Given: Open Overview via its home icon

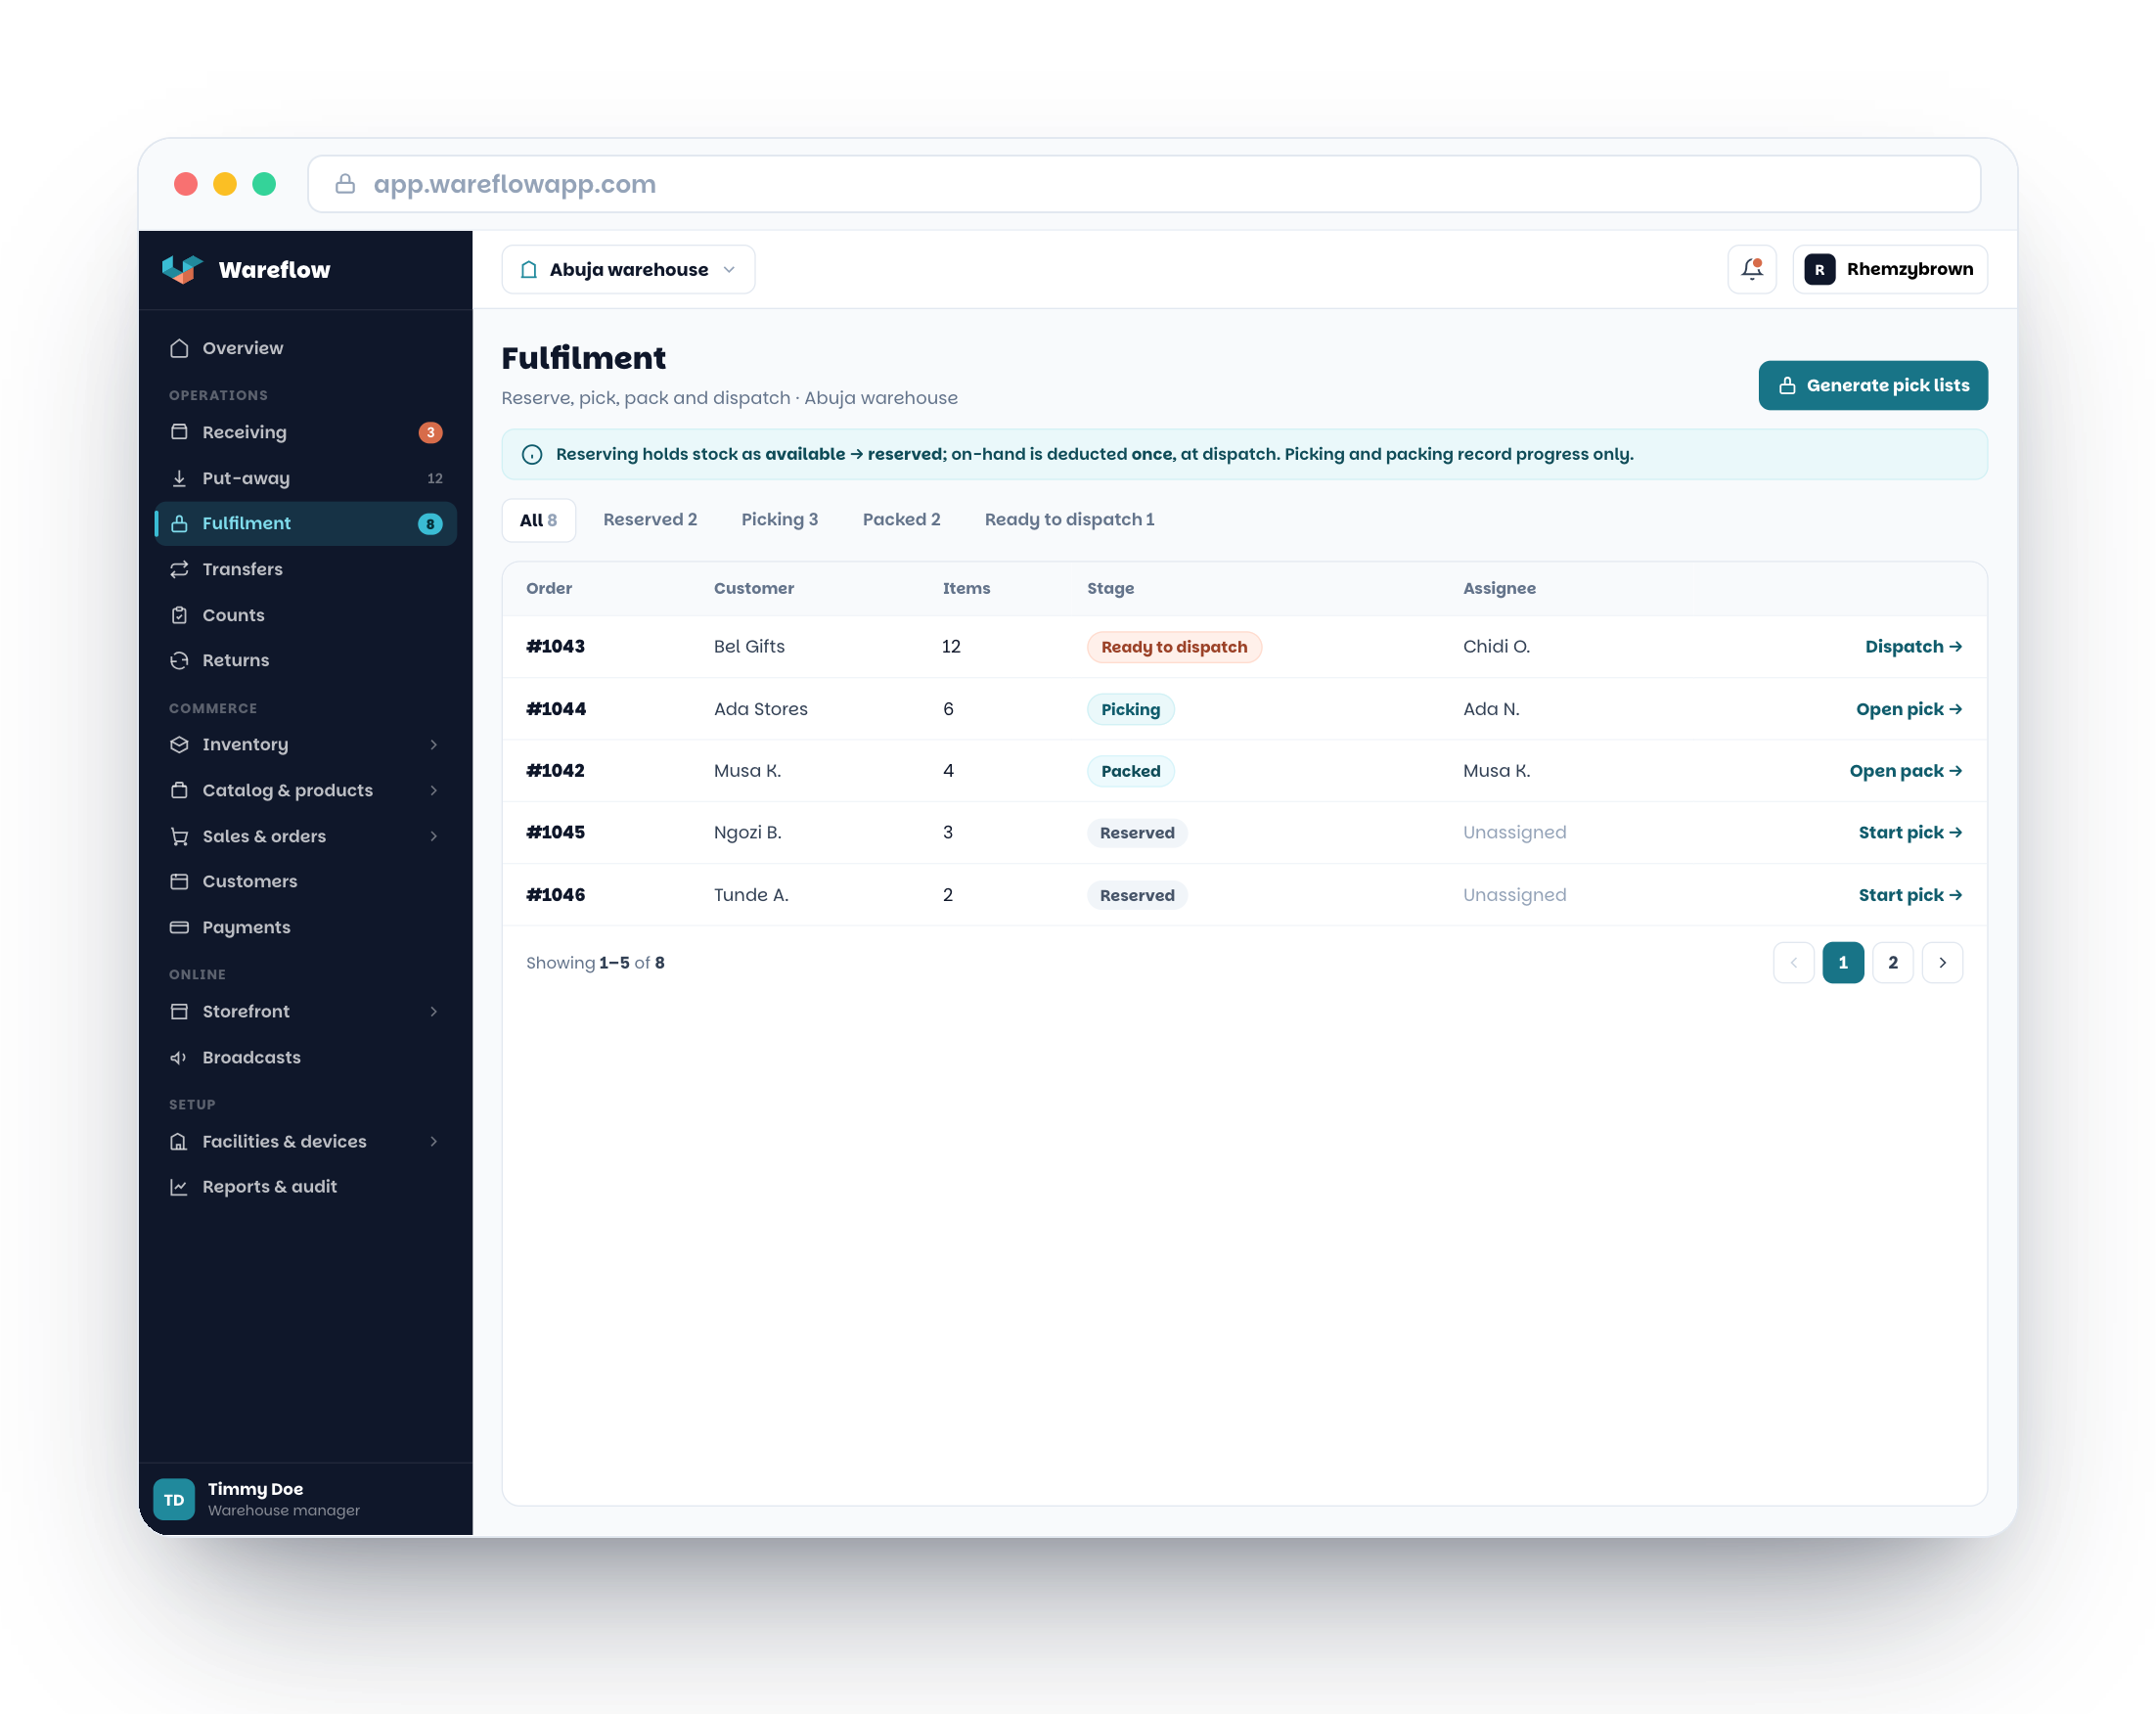Looking at the screenshot, I should pos(179,348).
